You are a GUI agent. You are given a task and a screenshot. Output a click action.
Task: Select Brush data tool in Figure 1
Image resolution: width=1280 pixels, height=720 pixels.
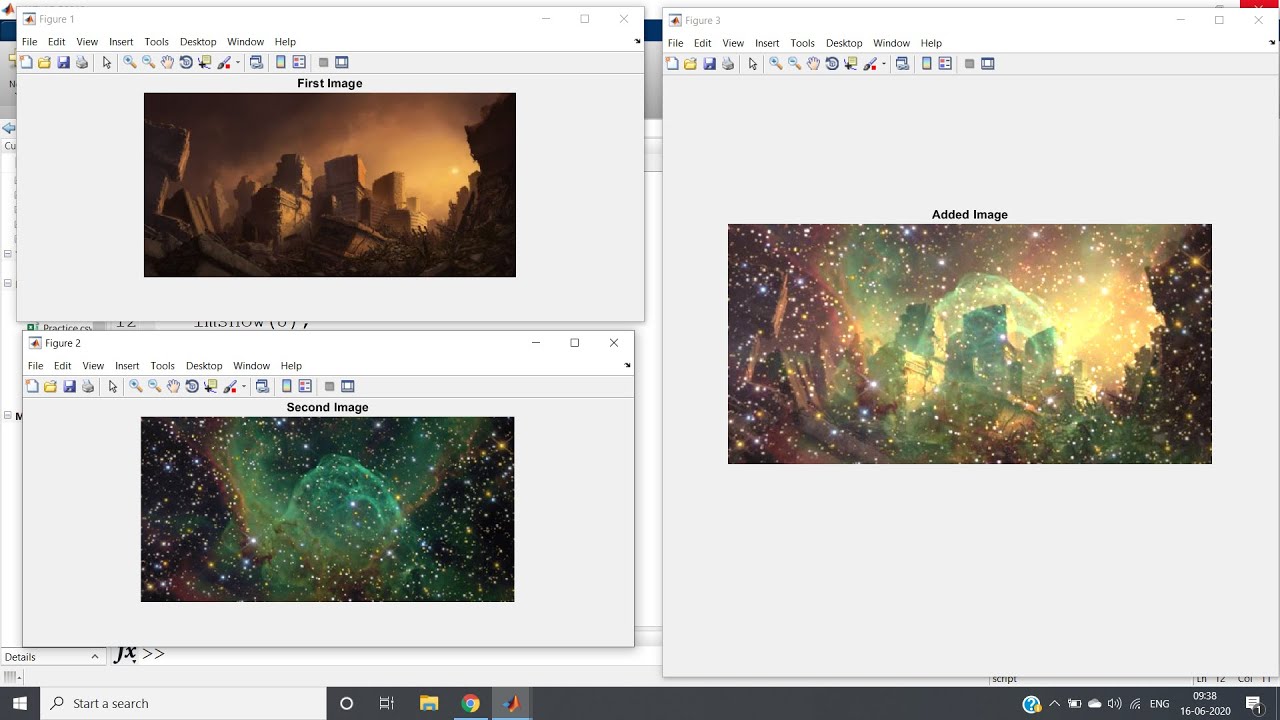pyautogui.click(x=224, y=62)
